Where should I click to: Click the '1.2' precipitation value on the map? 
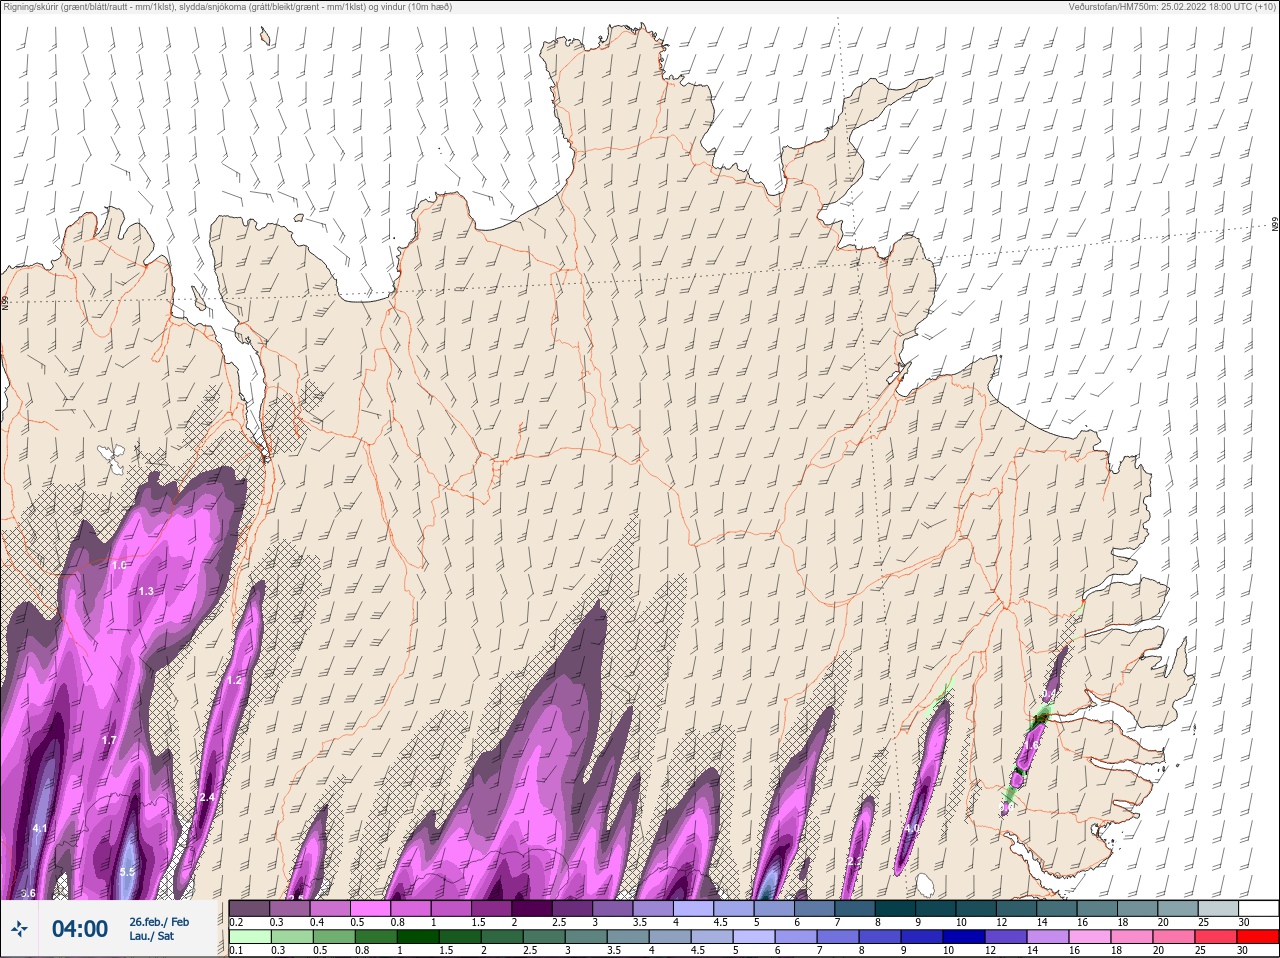234,680
